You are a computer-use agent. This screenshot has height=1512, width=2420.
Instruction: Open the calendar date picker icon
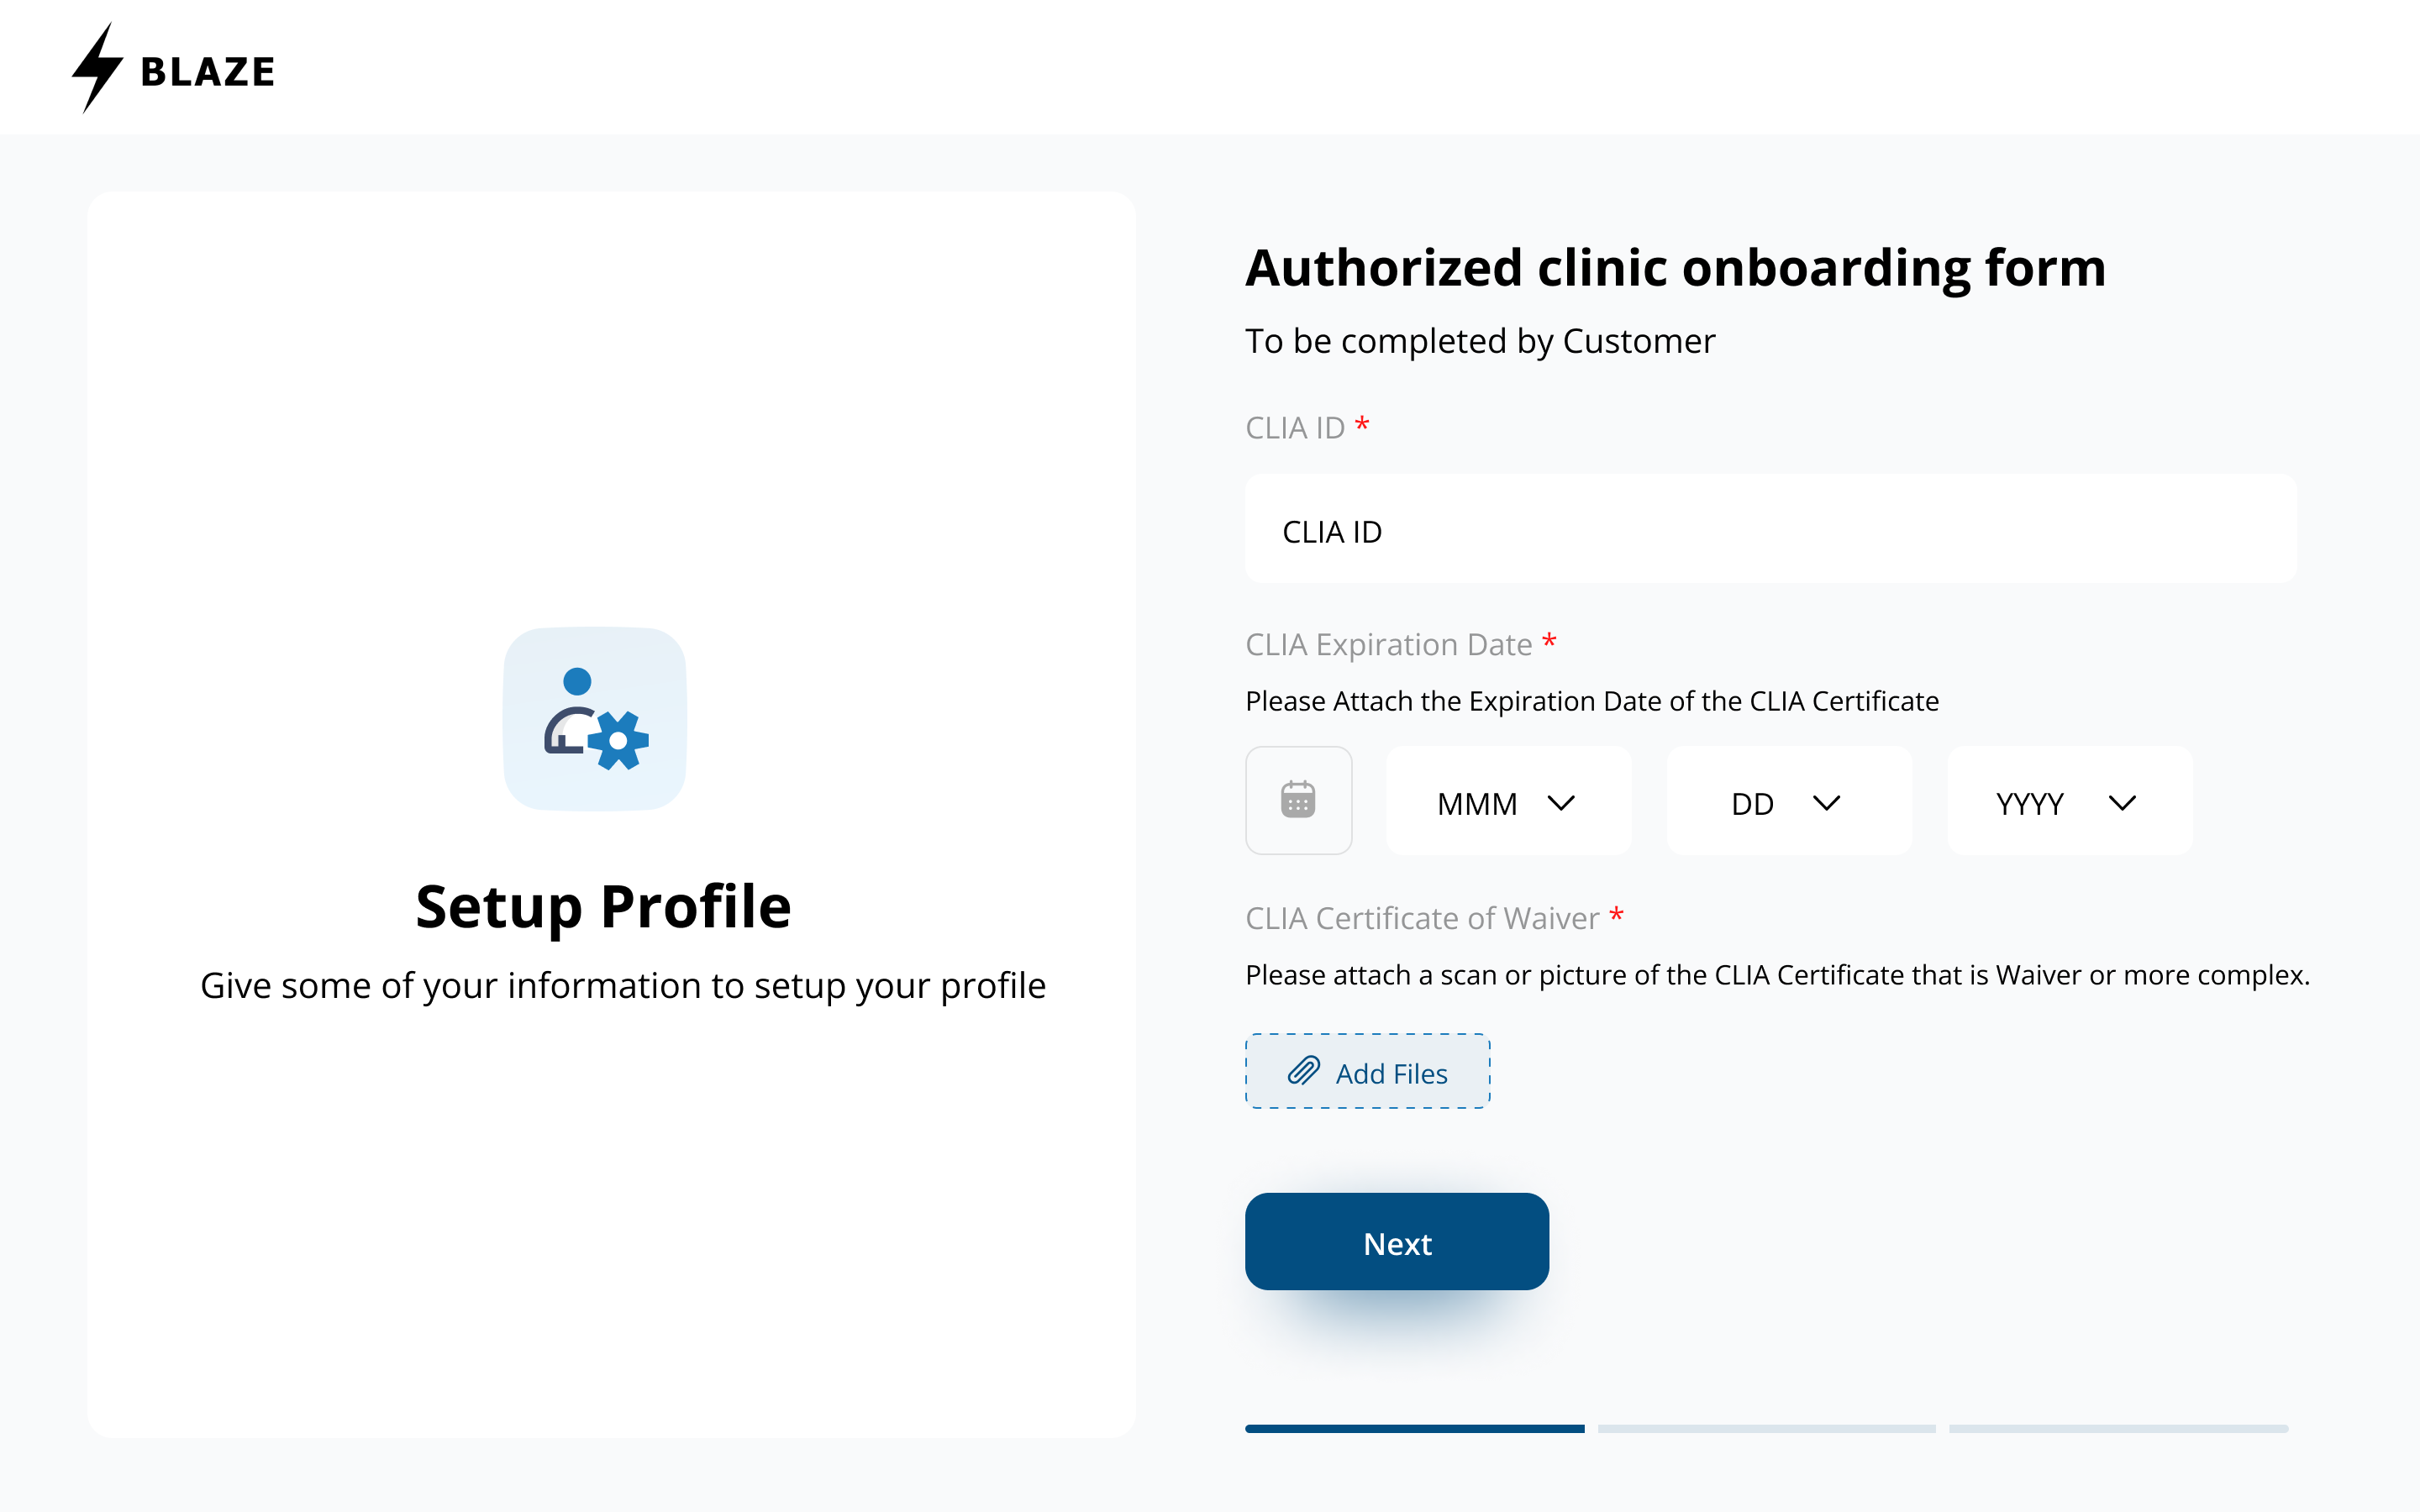[x=1298, y=800]
